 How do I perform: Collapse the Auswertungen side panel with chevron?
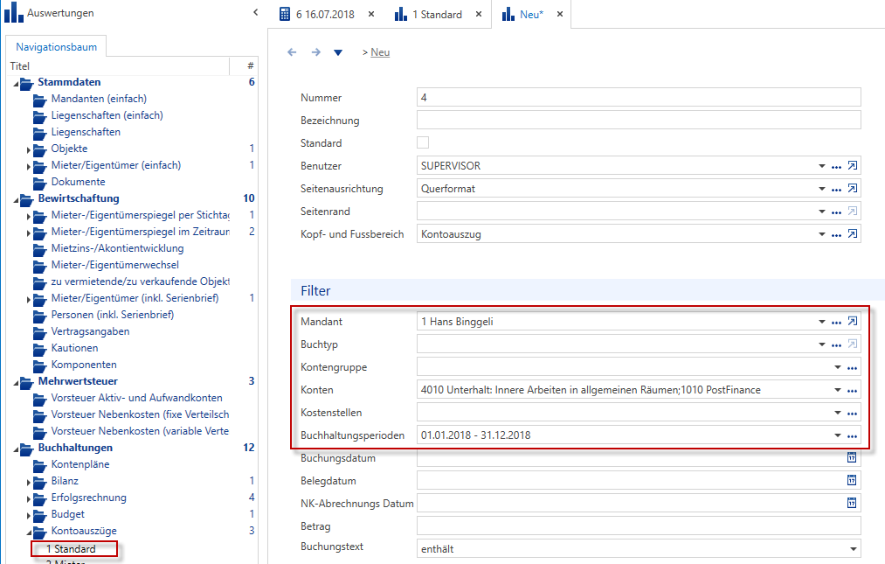(256, 12)
